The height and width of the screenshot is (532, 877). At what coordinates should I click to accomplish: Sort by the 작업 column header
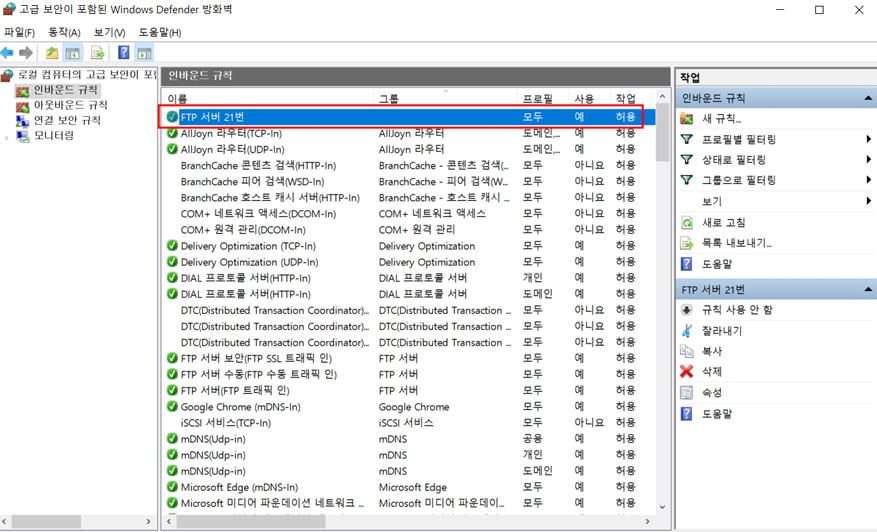pos(631,98)
